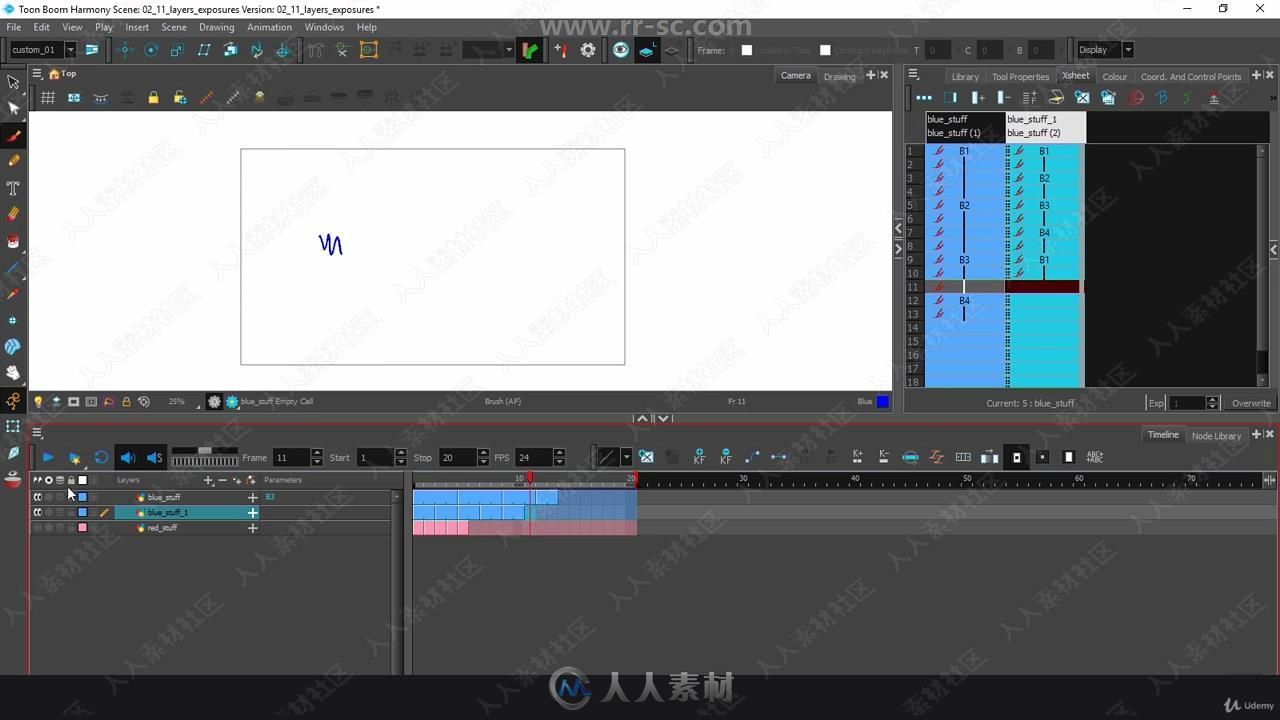Open the Animation menu
Image resolution: width=1280 pixels, height=720 pixels.
pos(269,27)
